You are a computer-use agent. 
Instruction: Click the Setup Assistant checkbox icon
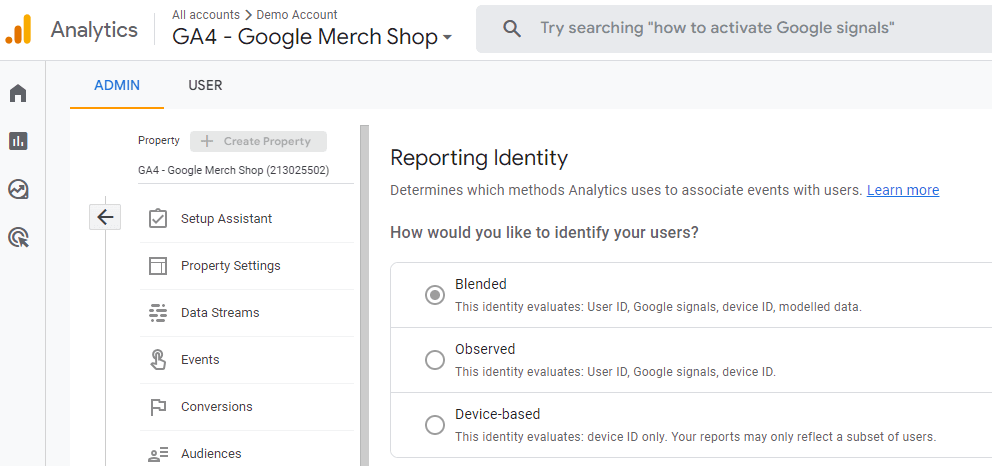coord(158,219)
